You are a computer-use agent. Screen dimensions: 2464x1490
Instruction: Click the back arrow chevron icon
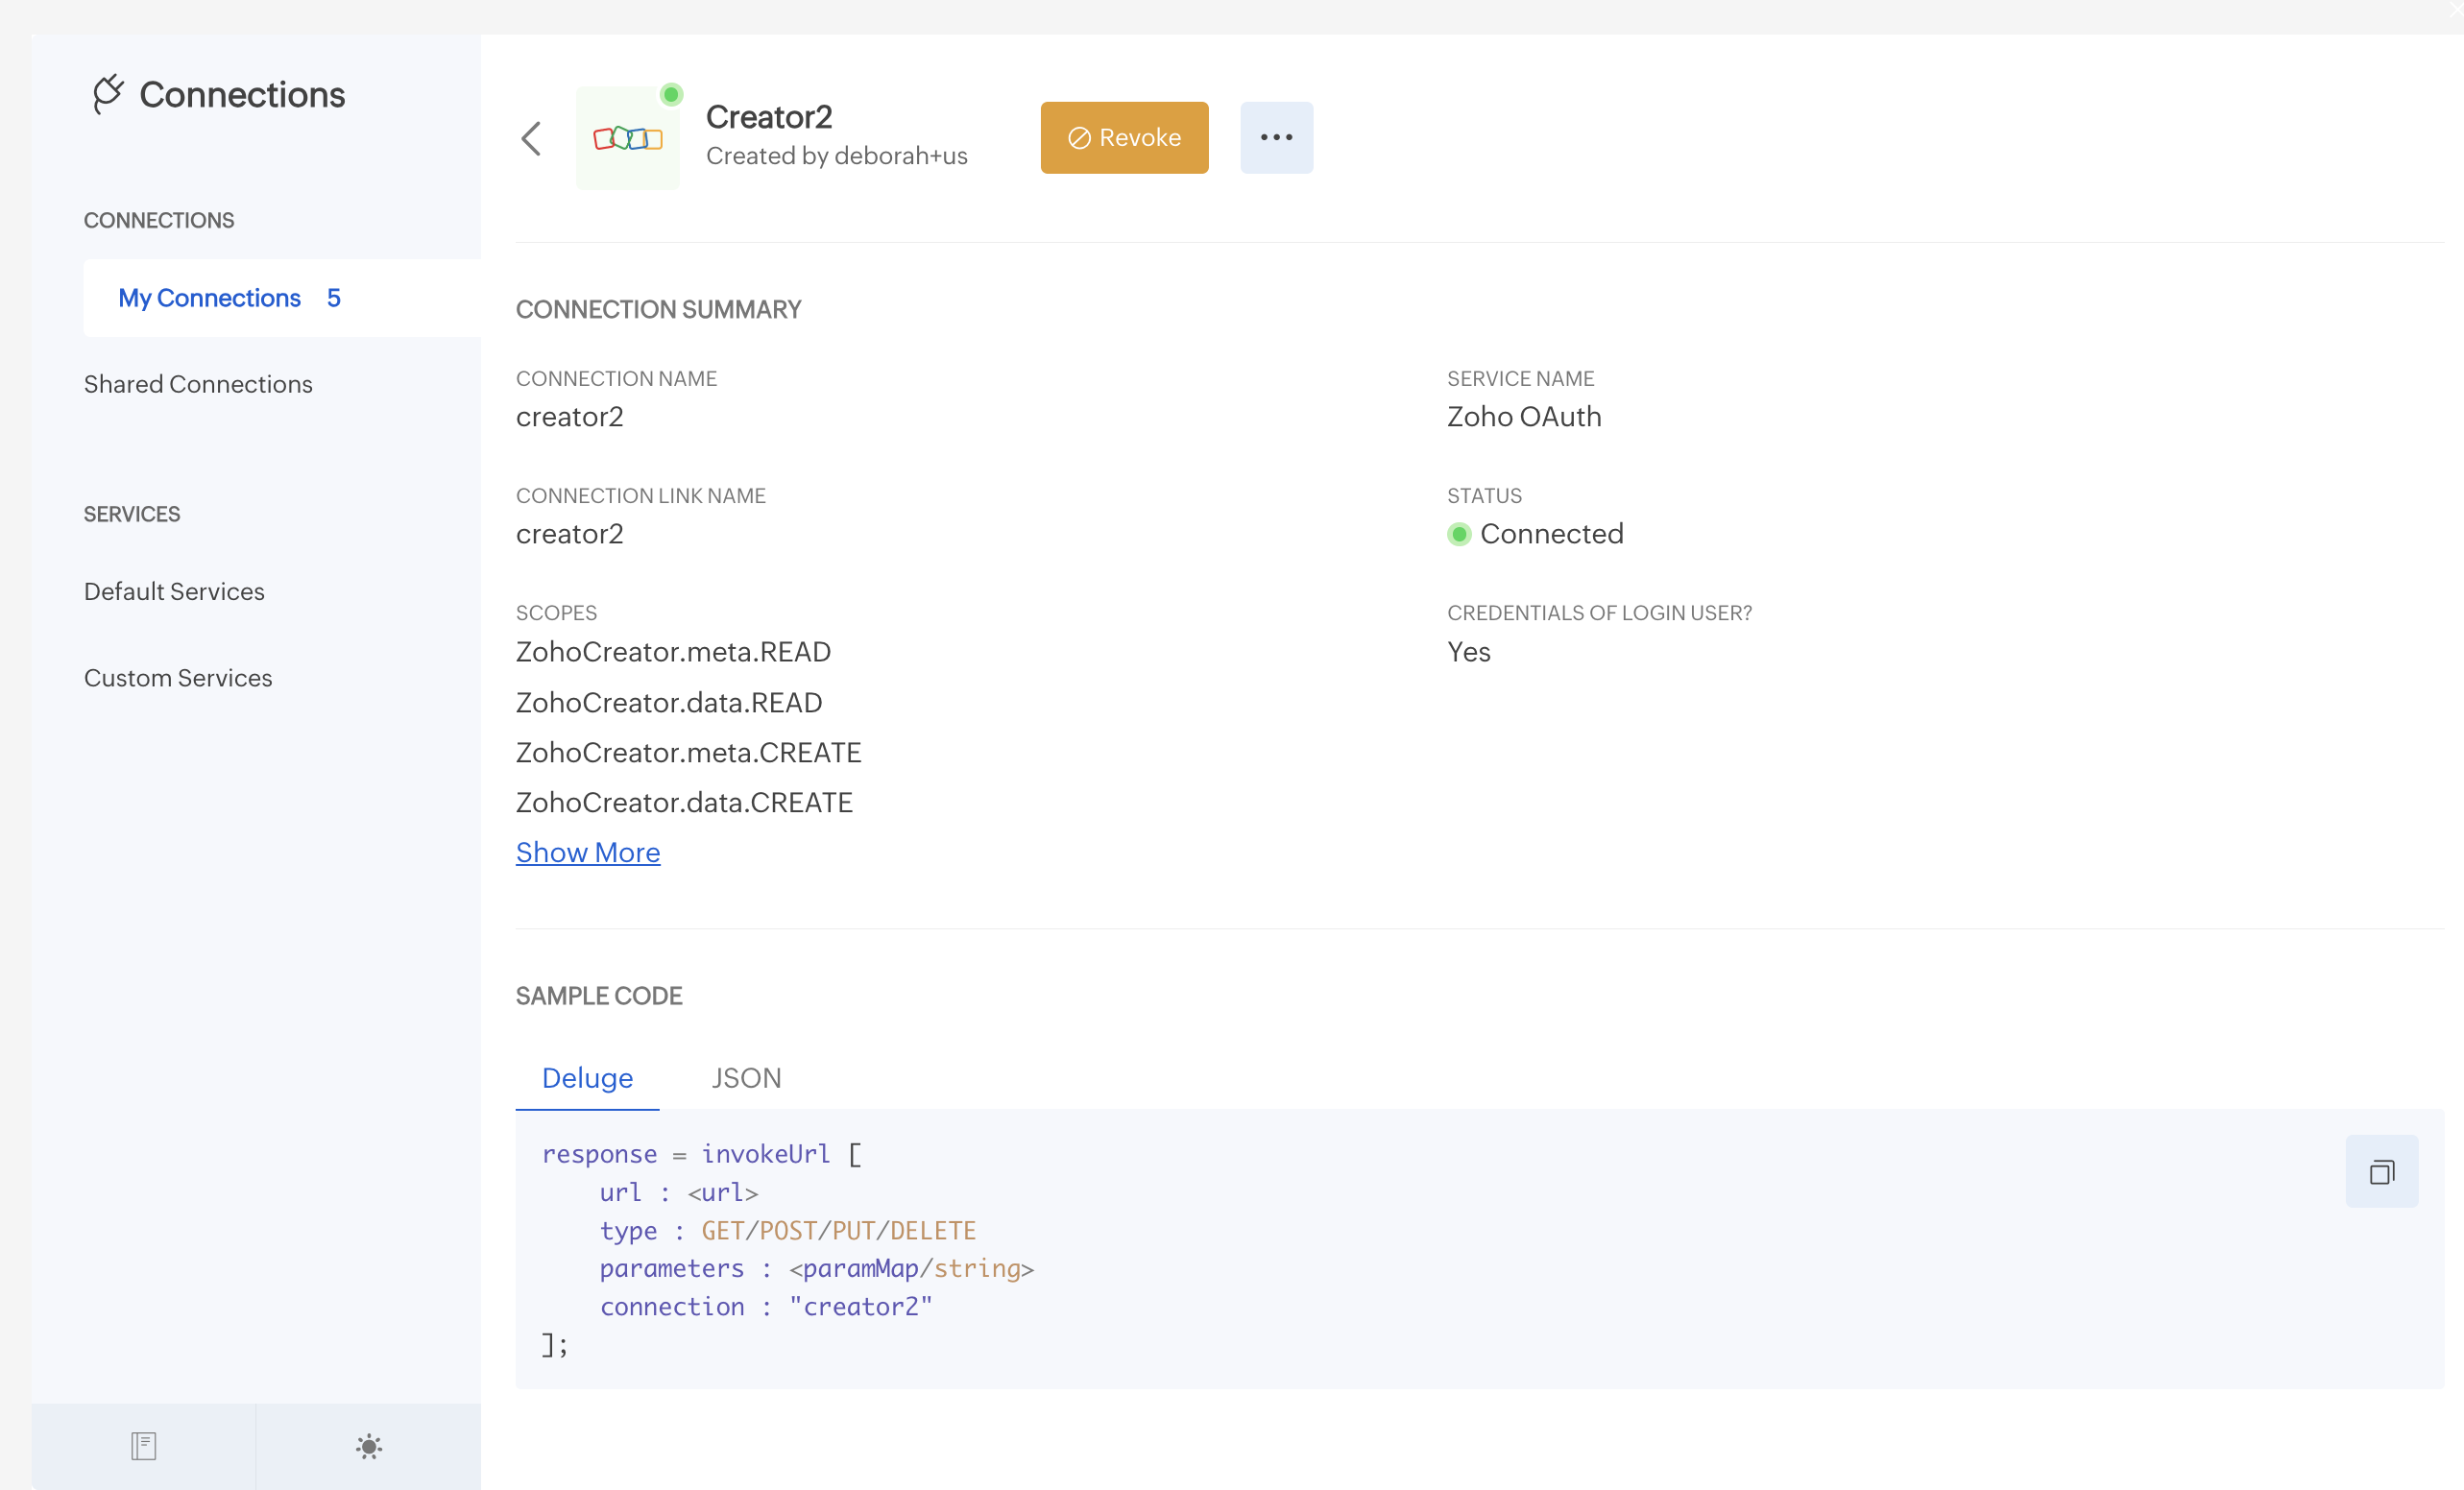531,138
